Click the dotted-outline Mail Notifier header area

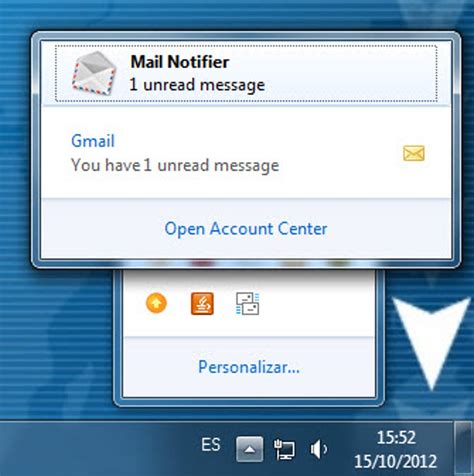point(246,73)
